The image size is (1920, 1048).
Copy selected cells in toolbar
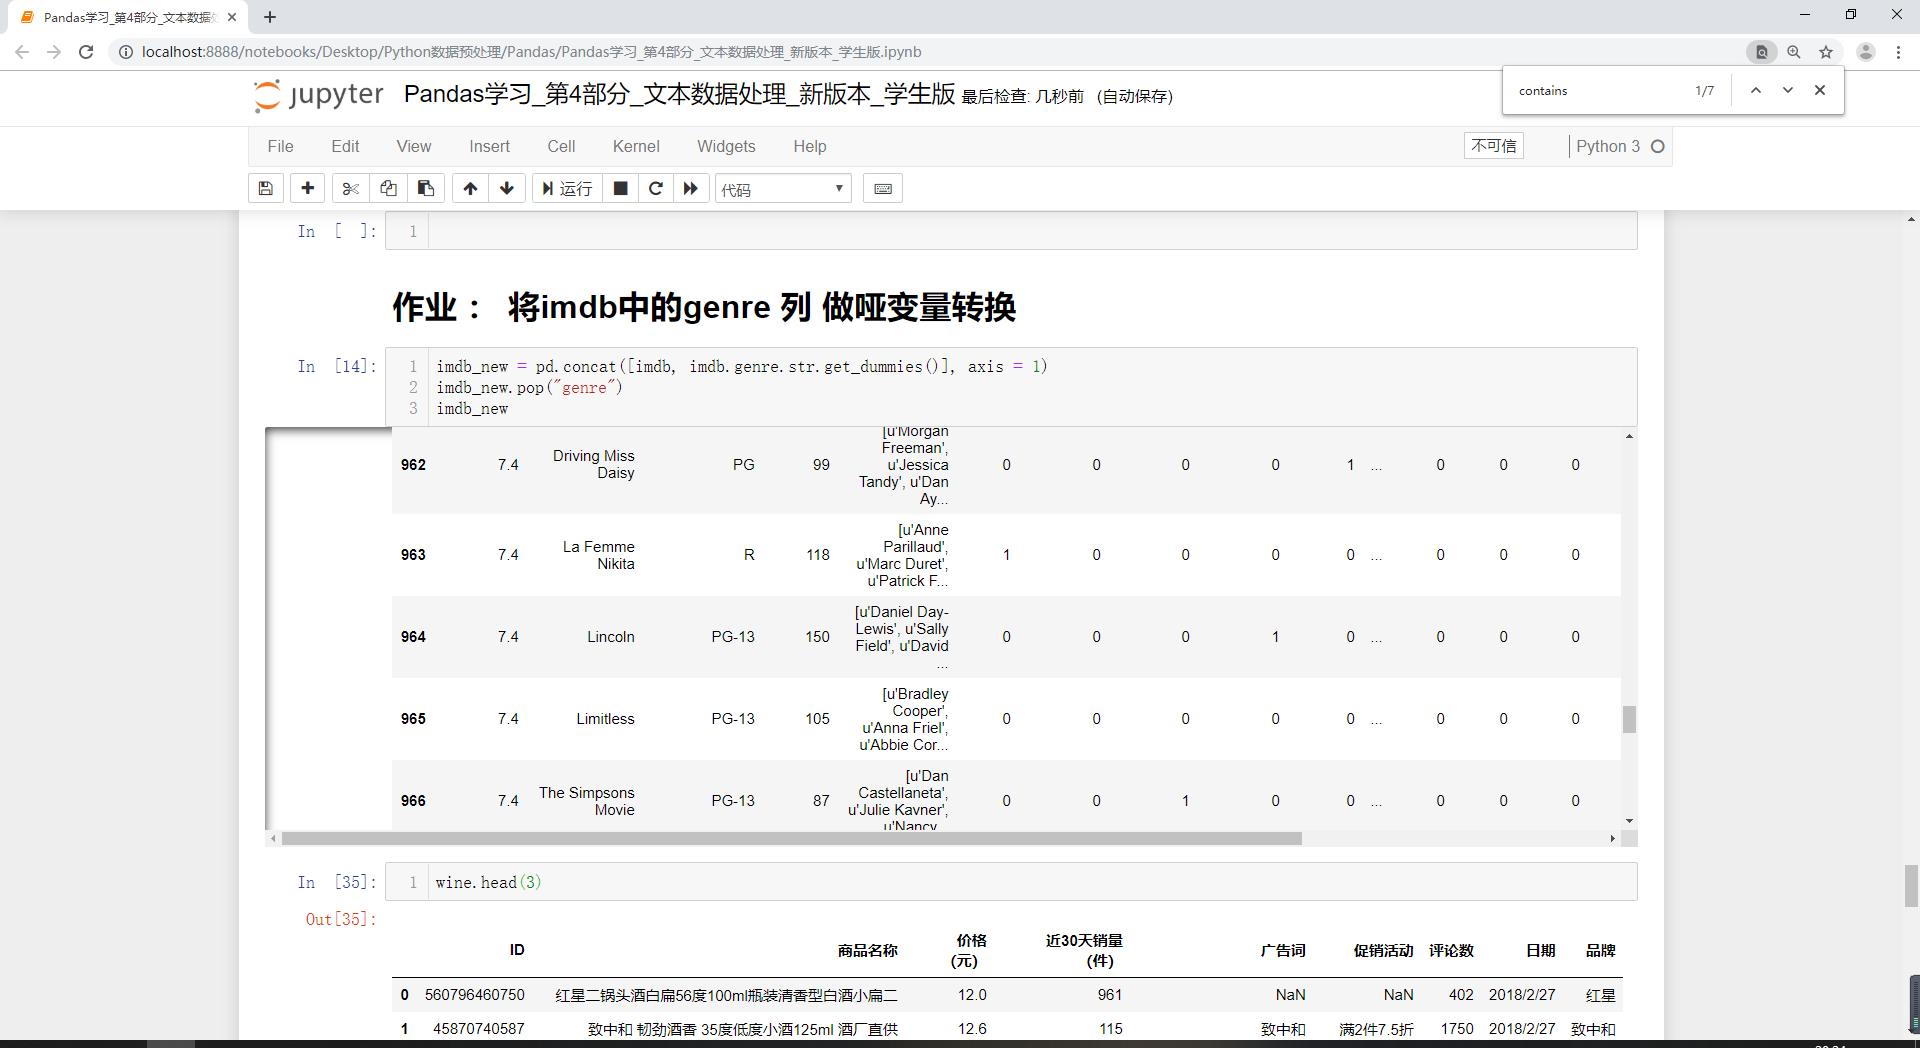[x=388, y=188]
